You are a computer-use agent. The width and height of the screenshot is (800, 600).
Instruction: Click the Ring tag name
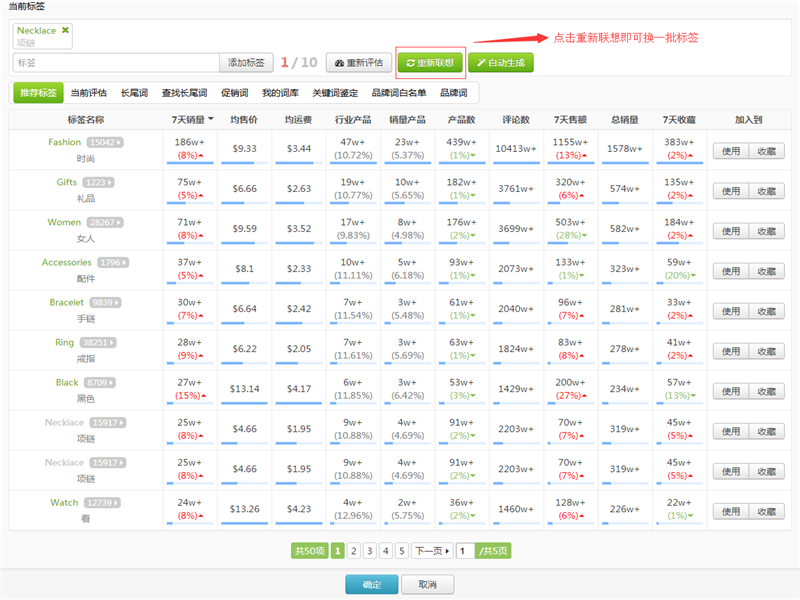64,342
